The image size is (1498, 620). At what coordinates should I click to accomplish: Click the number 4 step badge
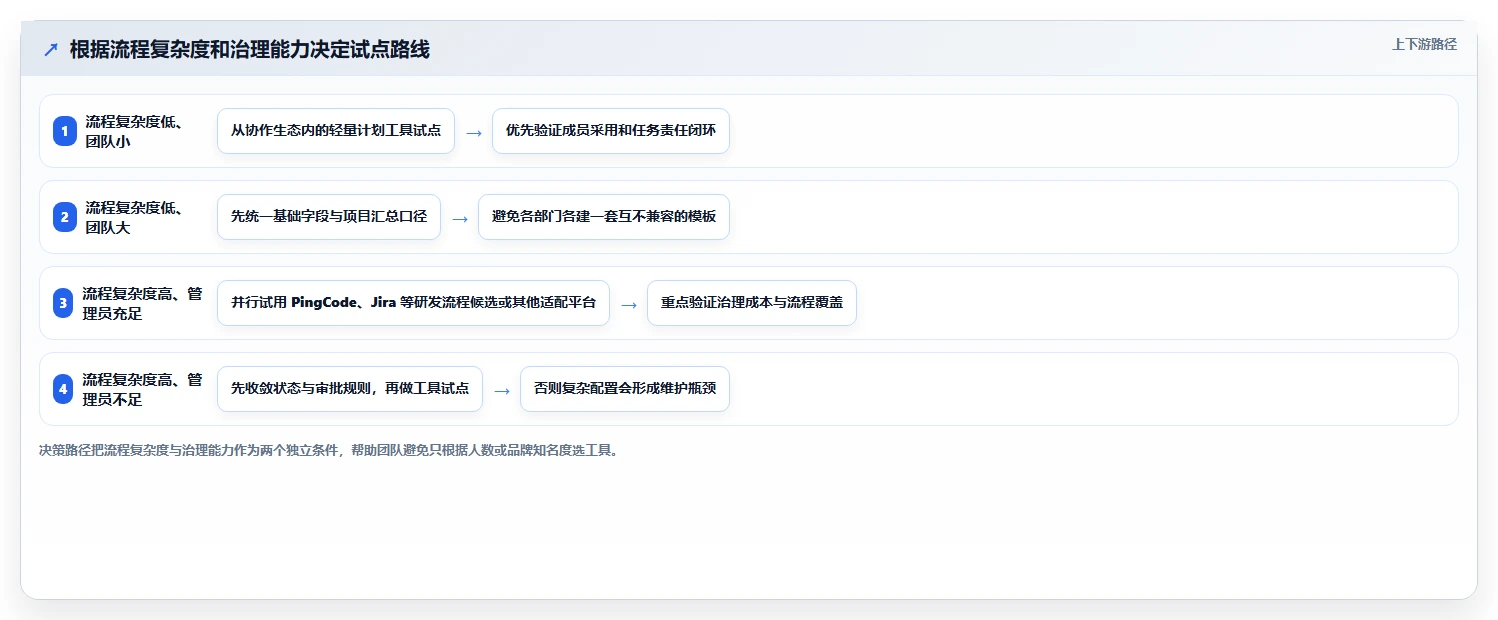(64, 389)
